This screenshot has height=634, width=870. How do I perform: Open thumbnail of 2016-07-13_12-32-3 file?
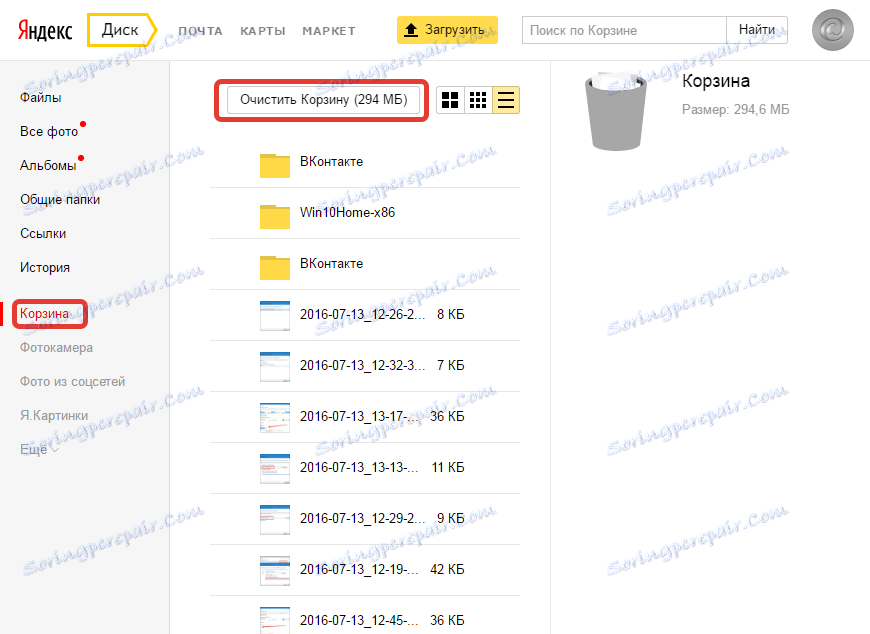click(275, 366)
